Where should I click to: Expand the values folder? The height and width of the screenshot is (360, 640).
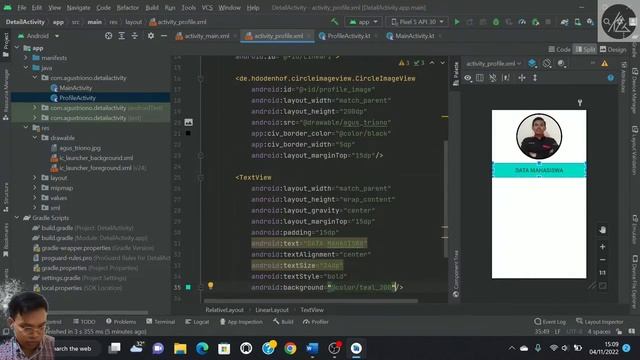(35, 198)
